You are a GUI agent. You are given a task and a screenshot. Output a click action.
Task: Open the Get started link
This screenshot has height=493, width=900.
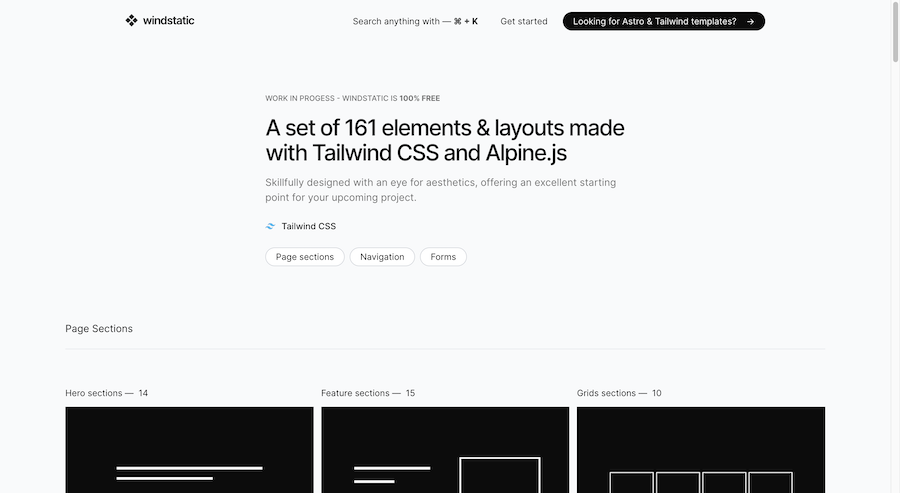pos(523,21)
